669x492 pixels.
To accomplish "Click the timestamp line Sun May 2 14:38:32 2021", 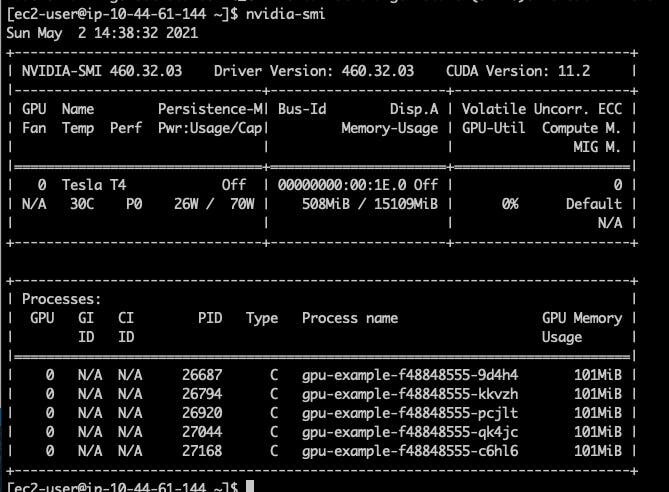I will coord(102,33).
